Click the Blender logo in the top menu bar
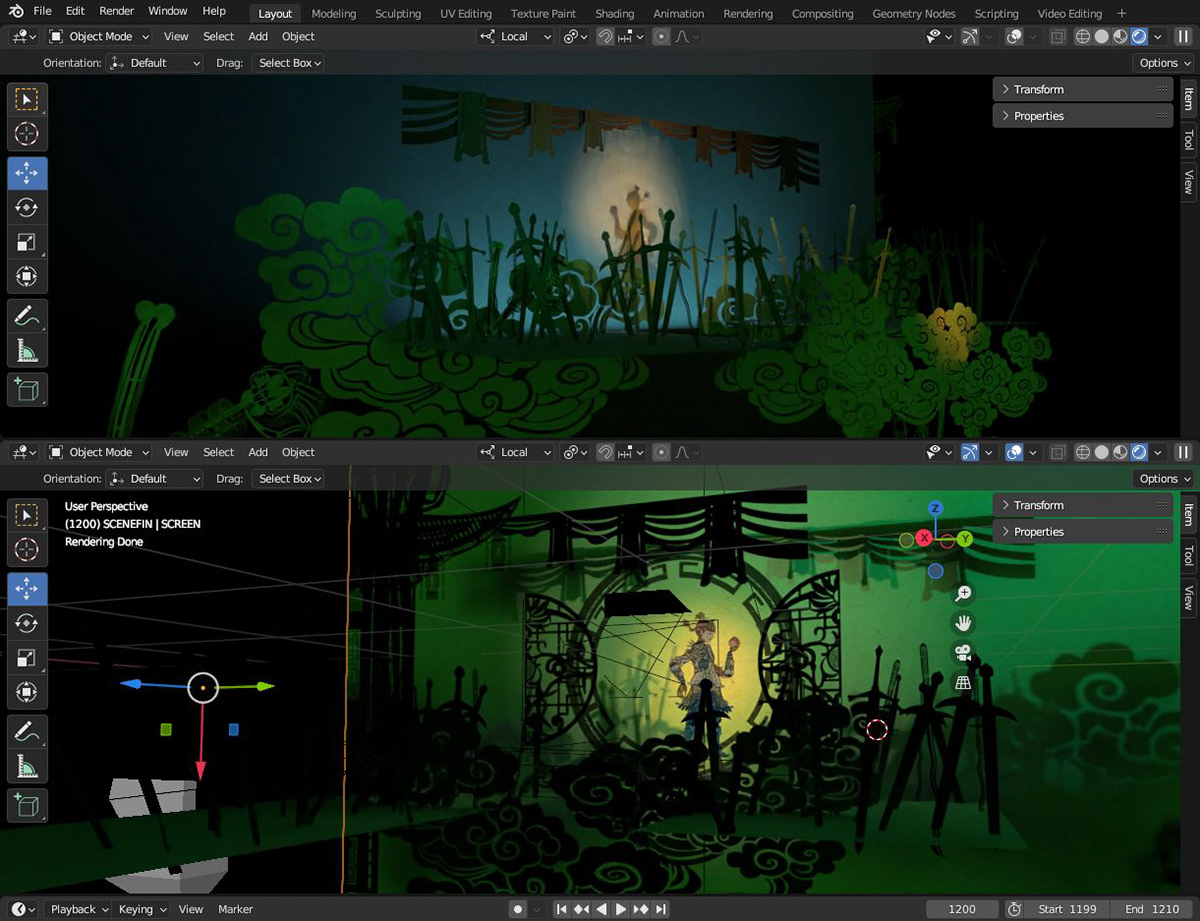 [x=16, y=11]
